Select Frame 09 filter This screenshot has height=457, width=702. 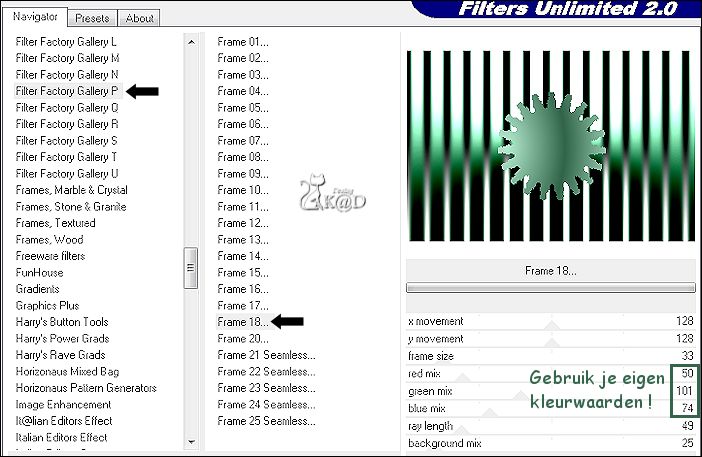(243, 174)
